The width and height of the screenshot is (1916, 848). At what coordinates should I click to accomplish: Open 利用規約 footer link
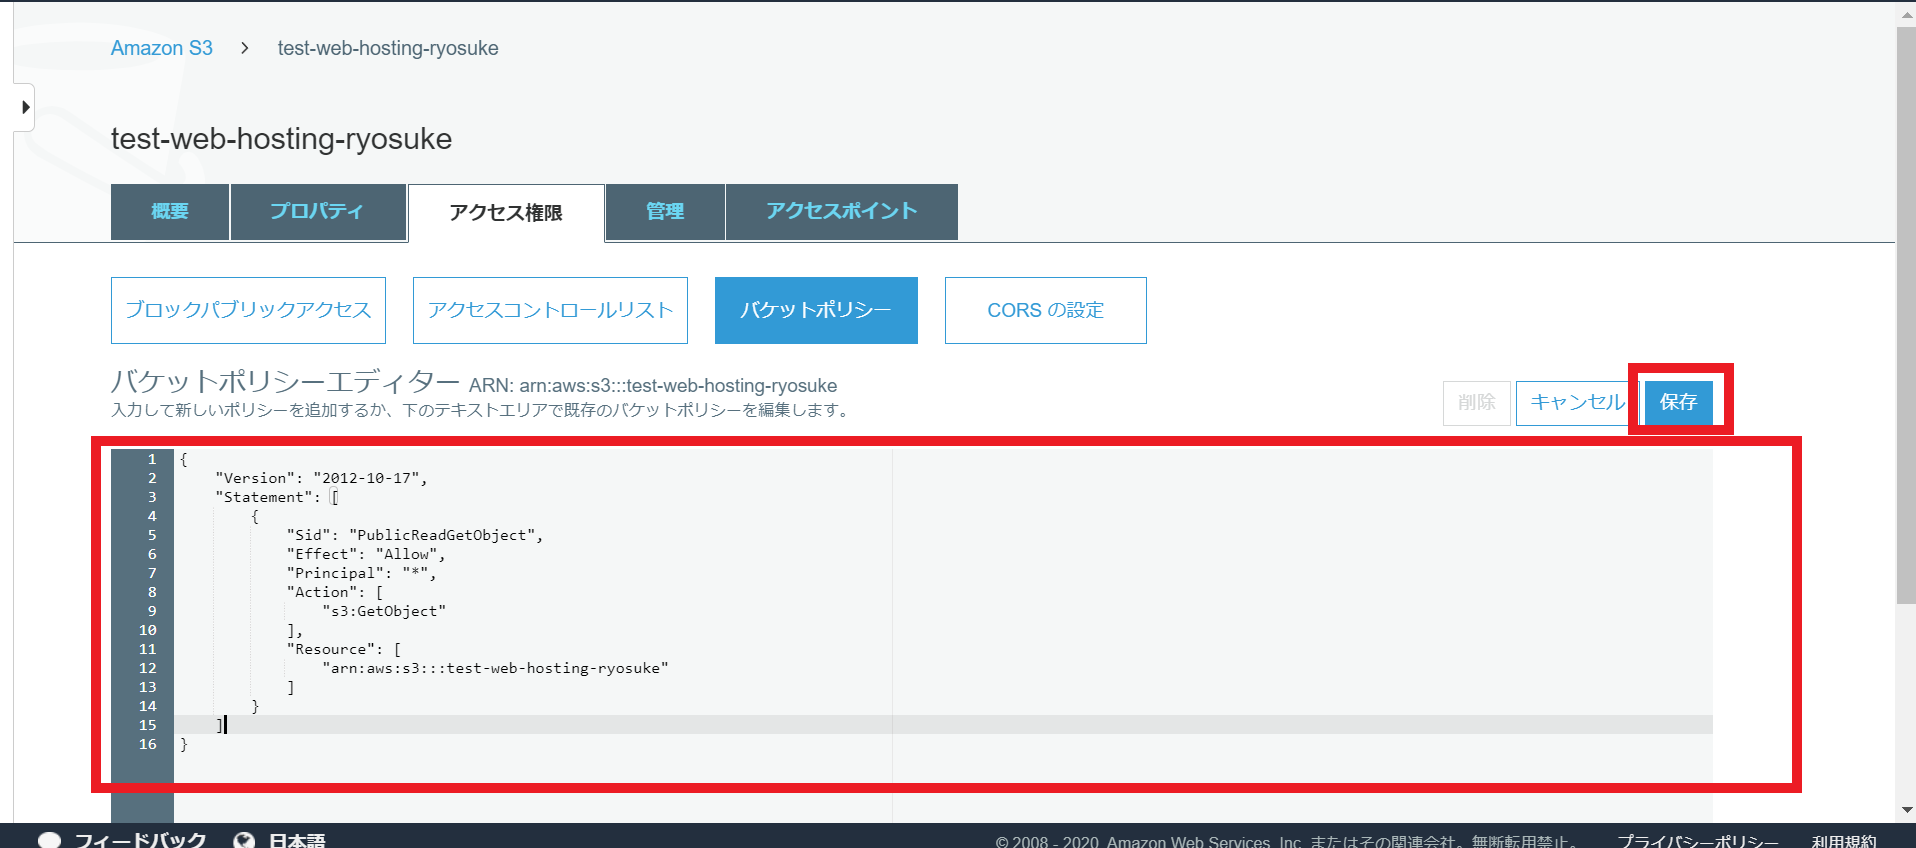[x=1844, y=841]
